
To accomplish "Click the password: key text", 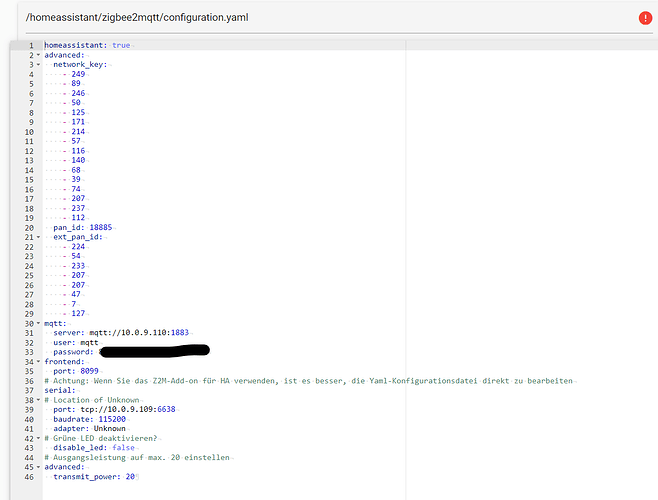I will (x=73, y=352).
